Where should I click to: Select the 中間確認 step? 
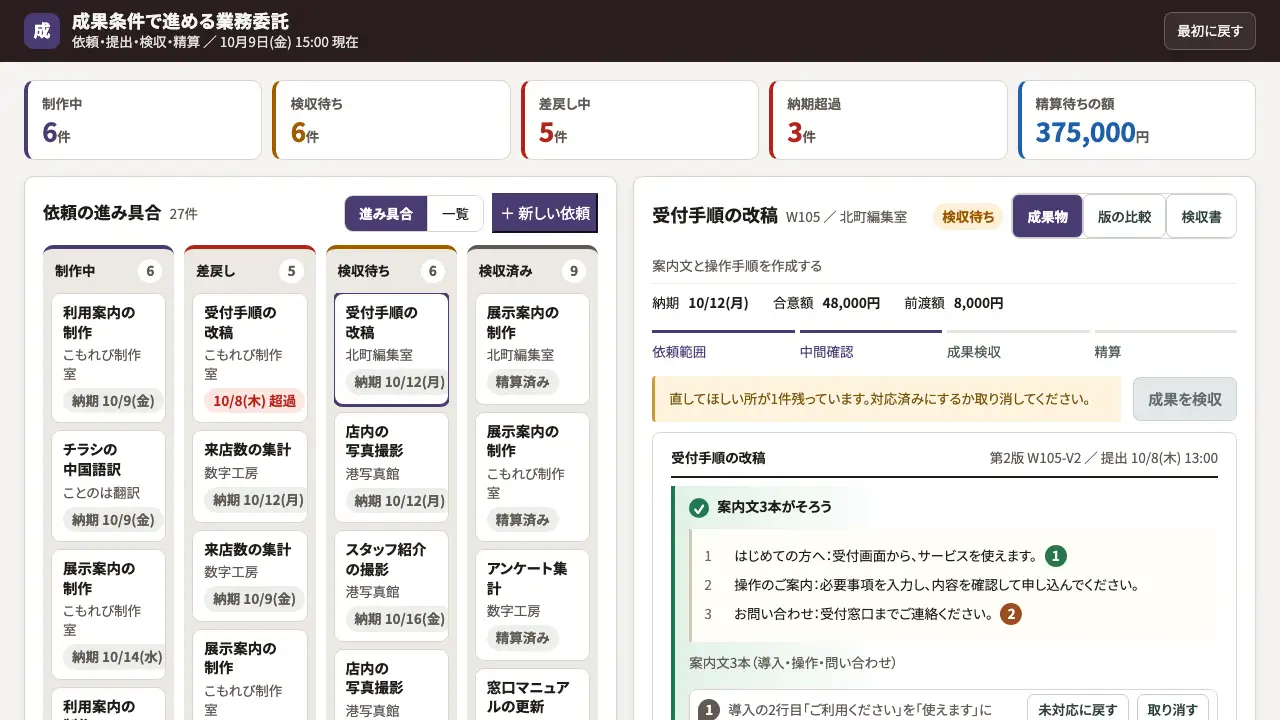(870, 346)
